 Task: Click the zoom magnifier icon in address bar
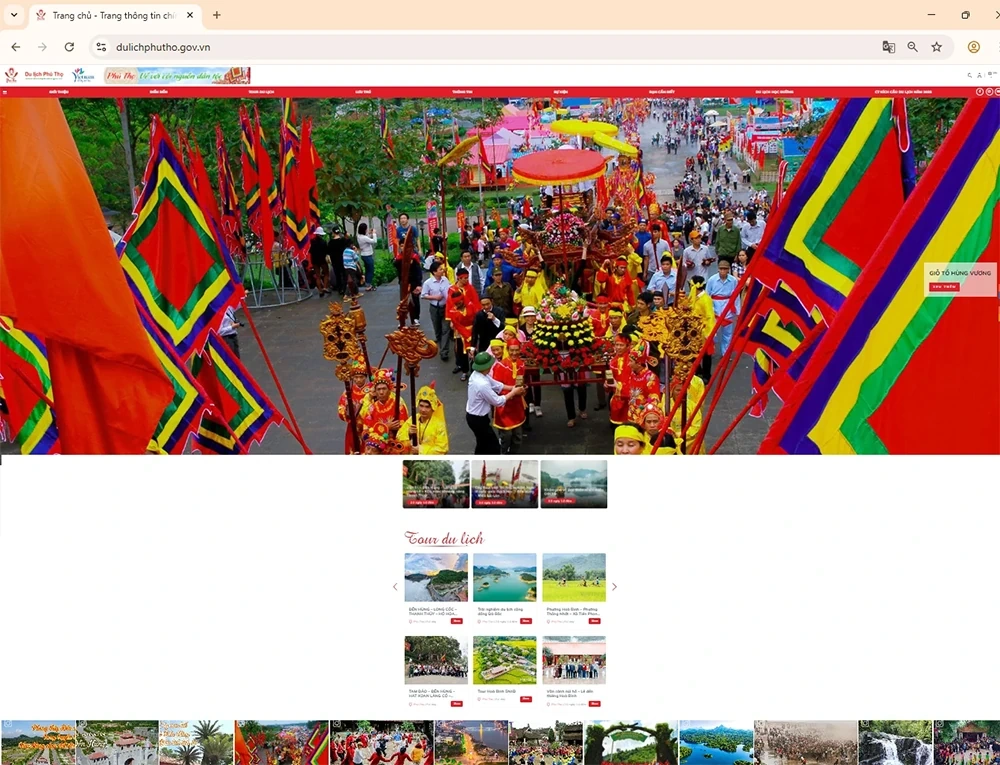pyautogui.click(x=913, y=47)
